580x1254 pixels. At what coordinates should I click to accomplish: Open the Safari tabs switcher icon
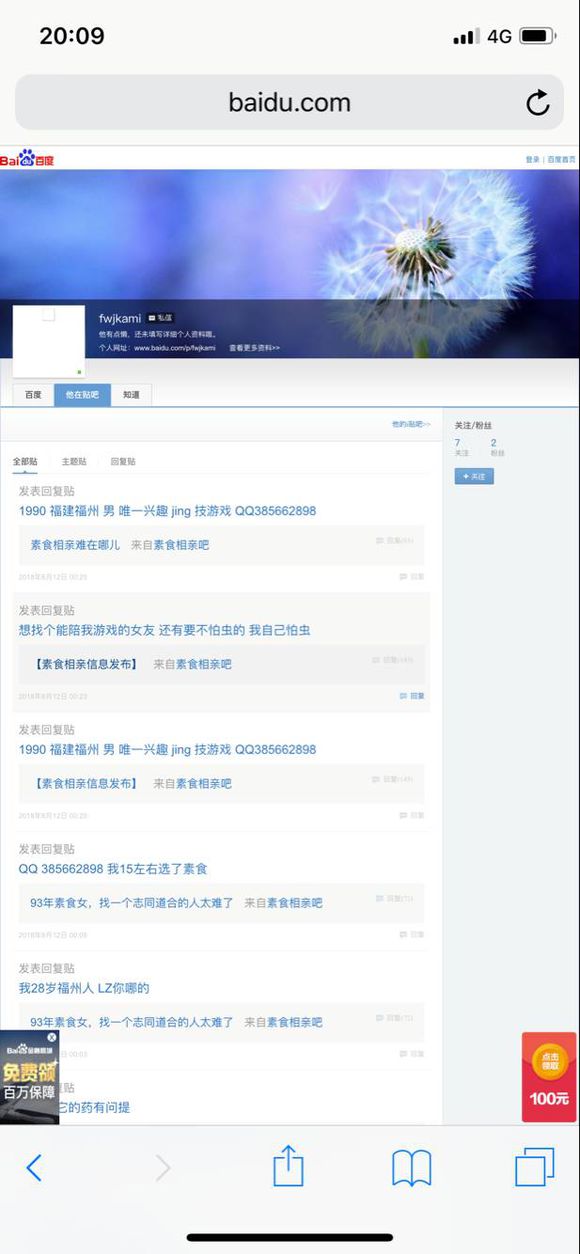click(534, 1167)
